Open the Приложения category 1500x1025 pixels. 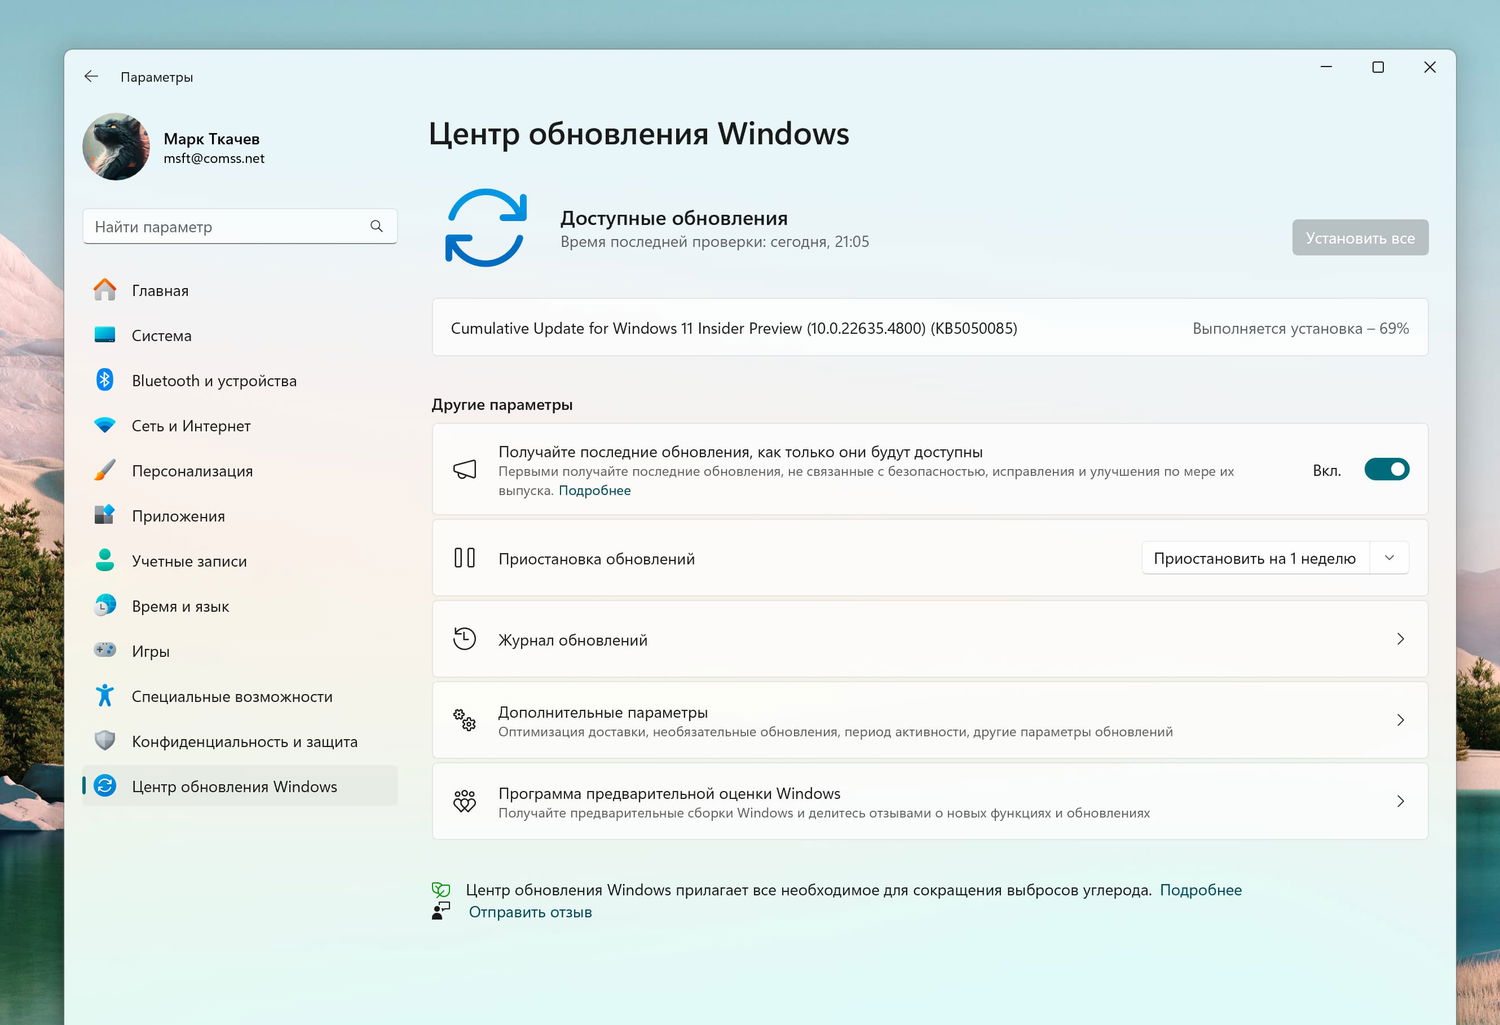point(240,515)
